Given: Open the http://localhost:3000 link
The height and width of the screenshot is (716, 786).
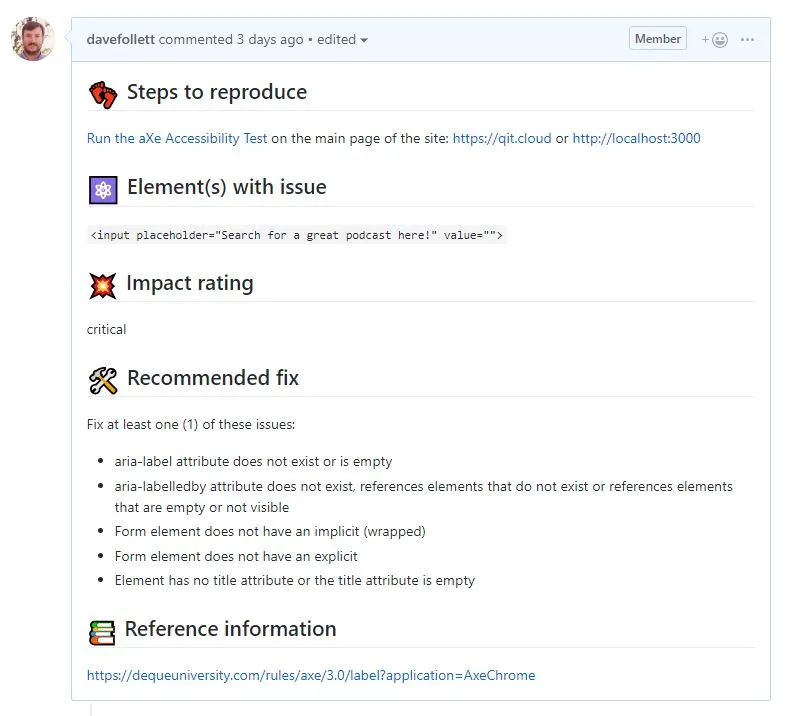Looking at the screenshot, I should click(636, 138).
